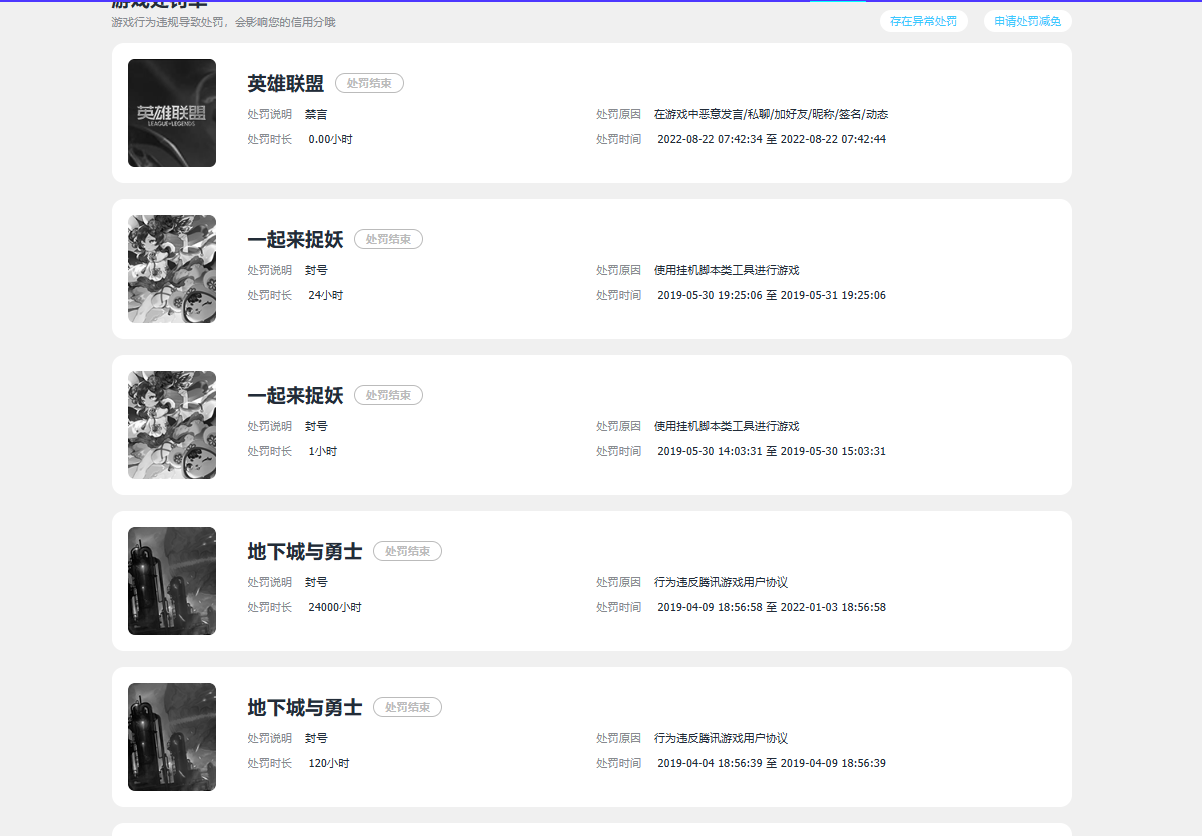
Task: Click 处罚结束 badge in the 1小时 一起来捉妖 card
Action: tap(388, 395)
